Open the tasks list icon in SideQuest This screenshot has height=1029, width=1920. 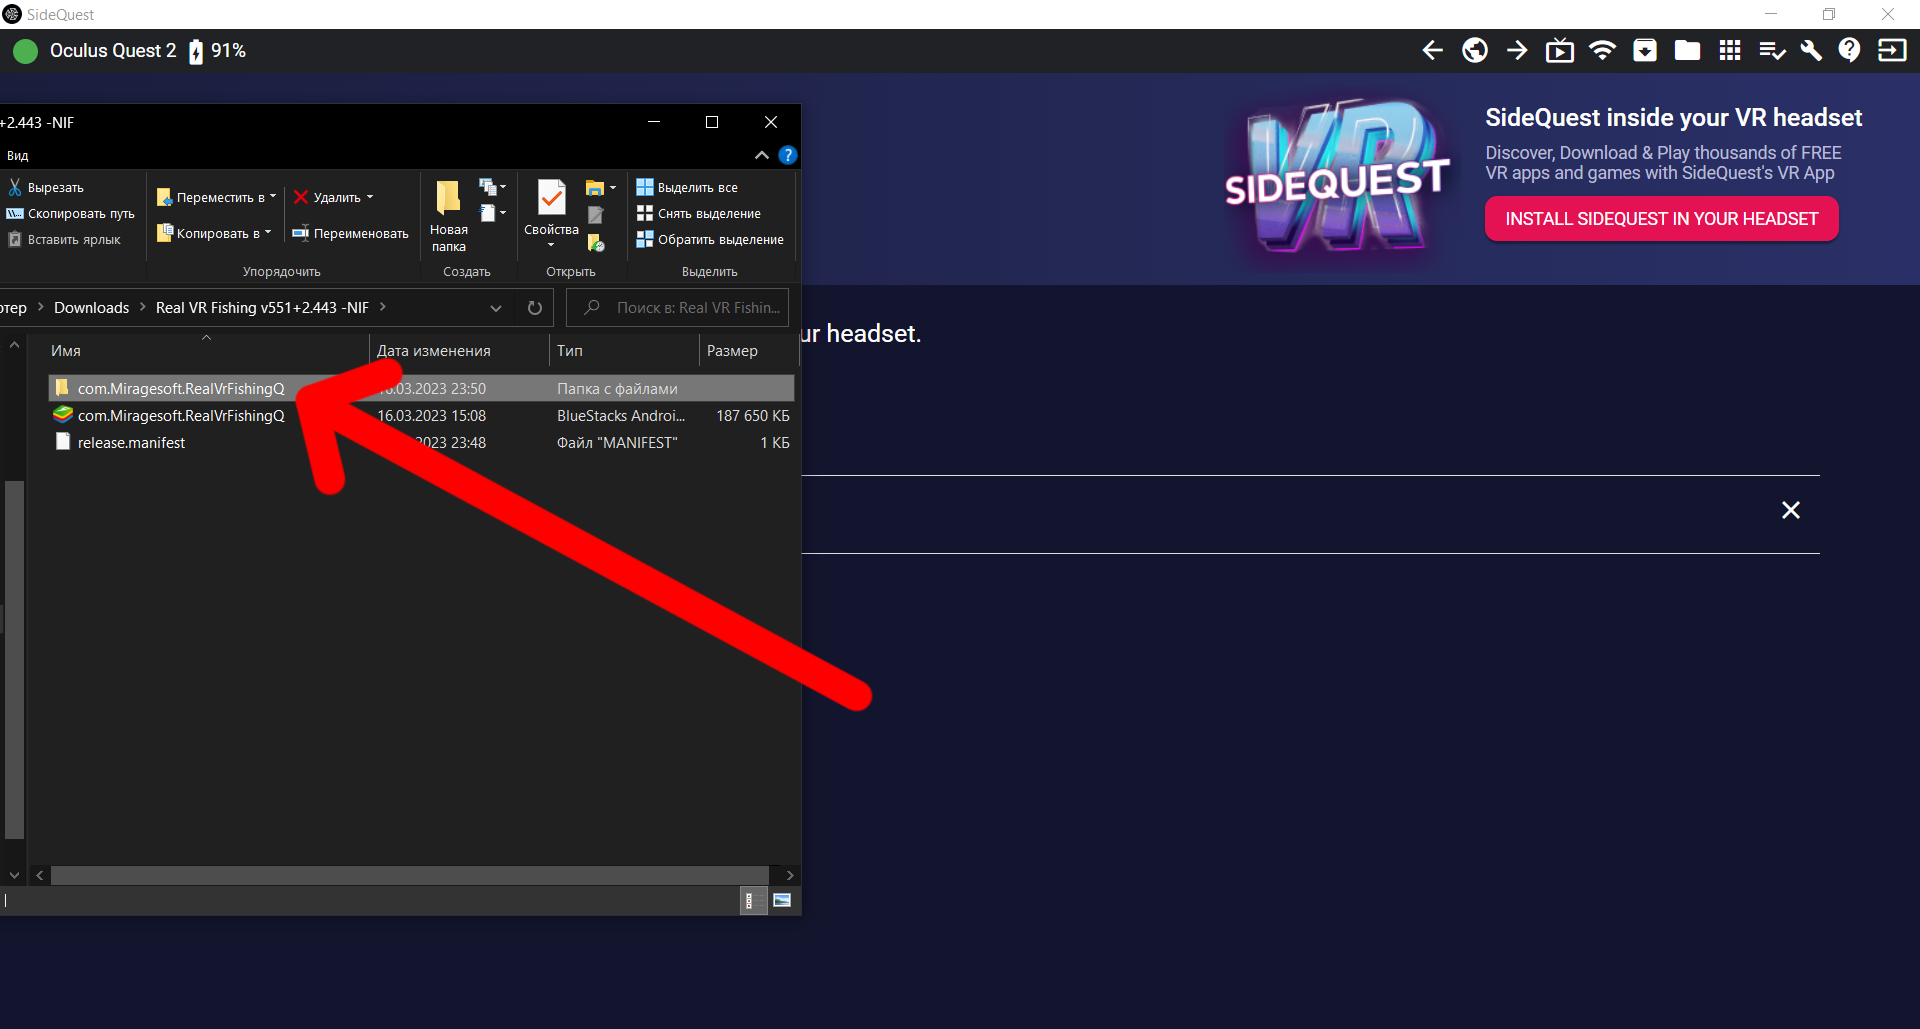[1772, 51]
